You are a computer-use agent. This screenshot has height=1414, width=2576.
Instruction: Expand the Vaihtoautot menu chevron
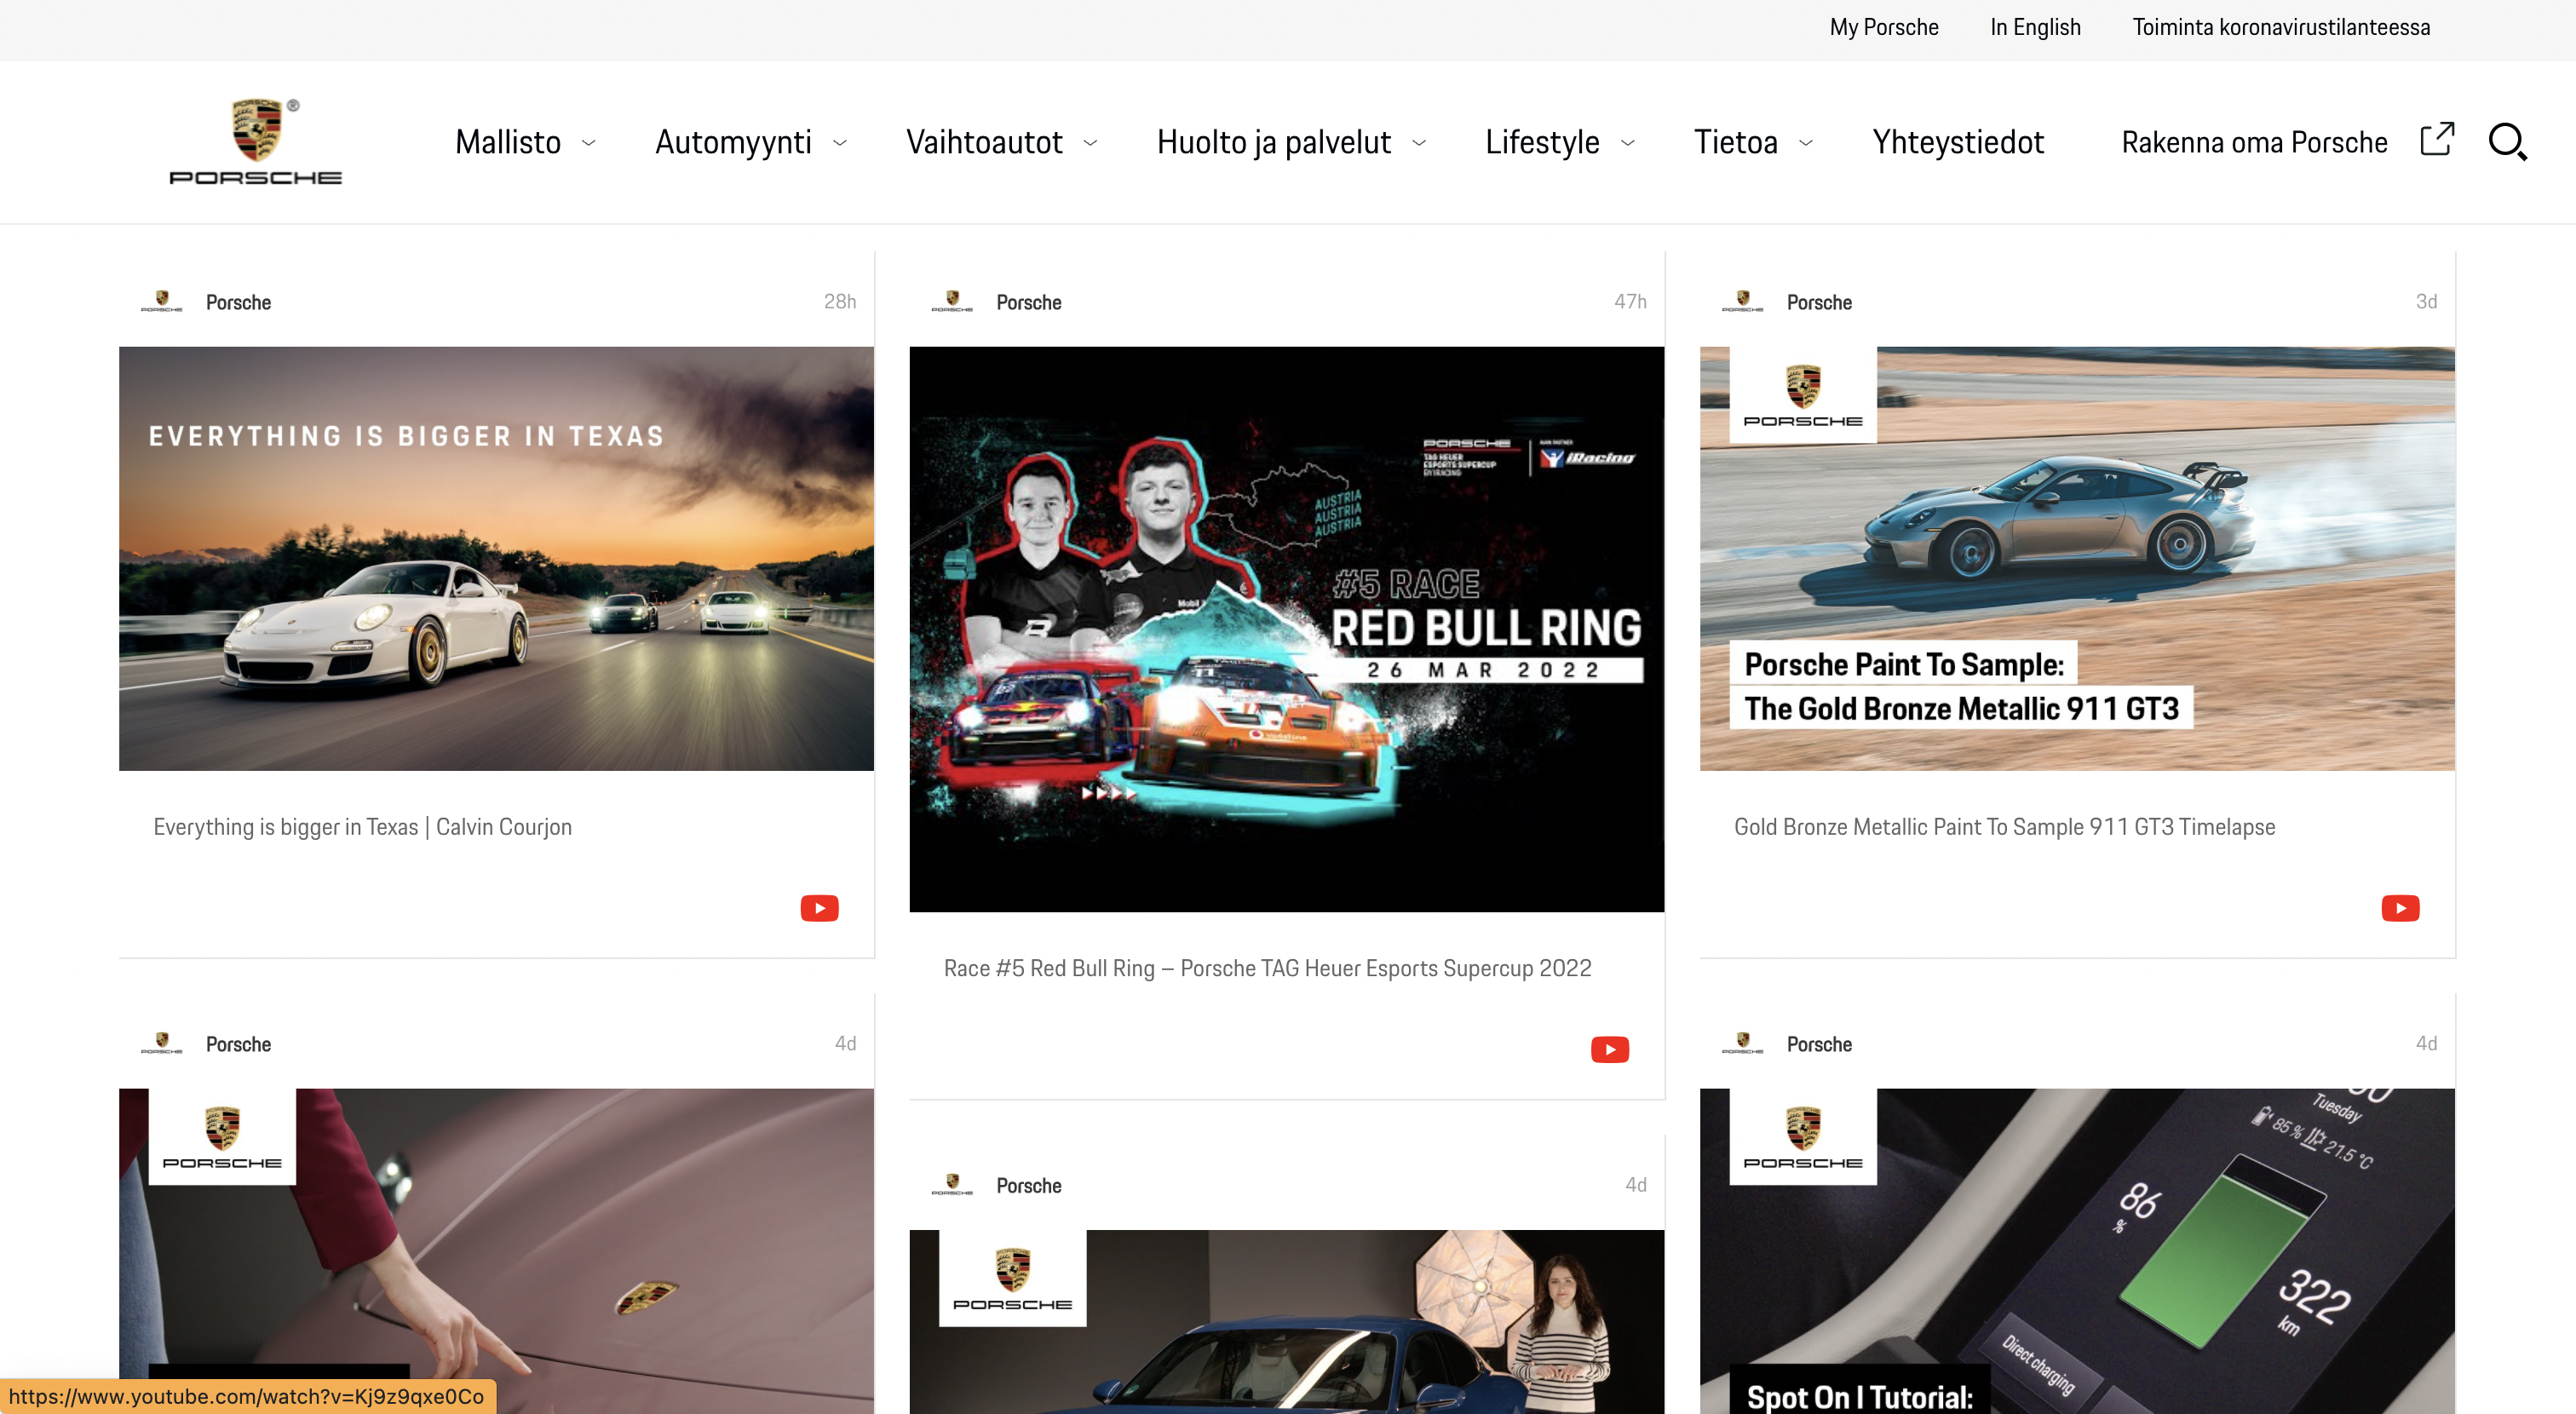click(1091, 143)
